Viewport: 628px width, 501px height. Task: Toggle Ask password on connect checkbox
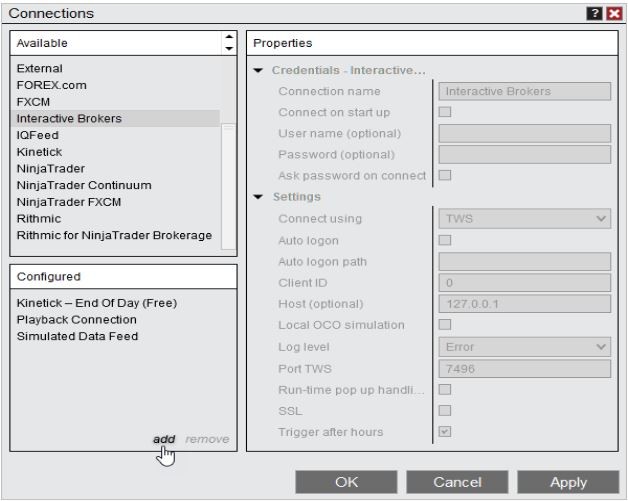click(445, 175)
